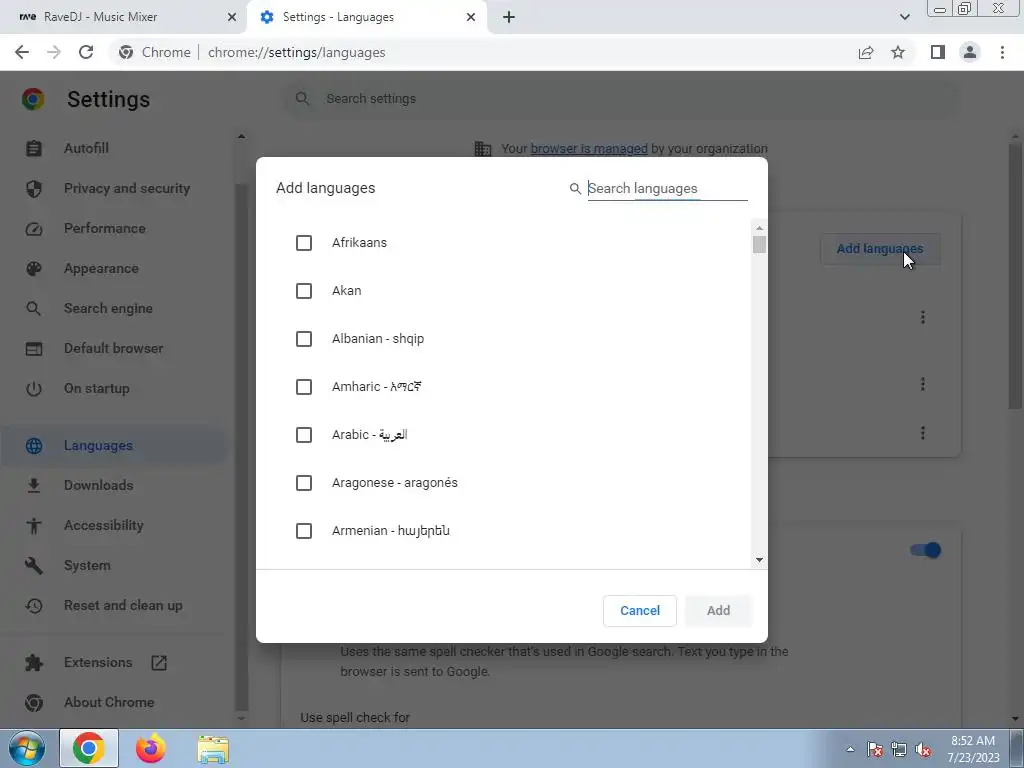
Task: Focus the Search languages field
Action: (667, 189)
